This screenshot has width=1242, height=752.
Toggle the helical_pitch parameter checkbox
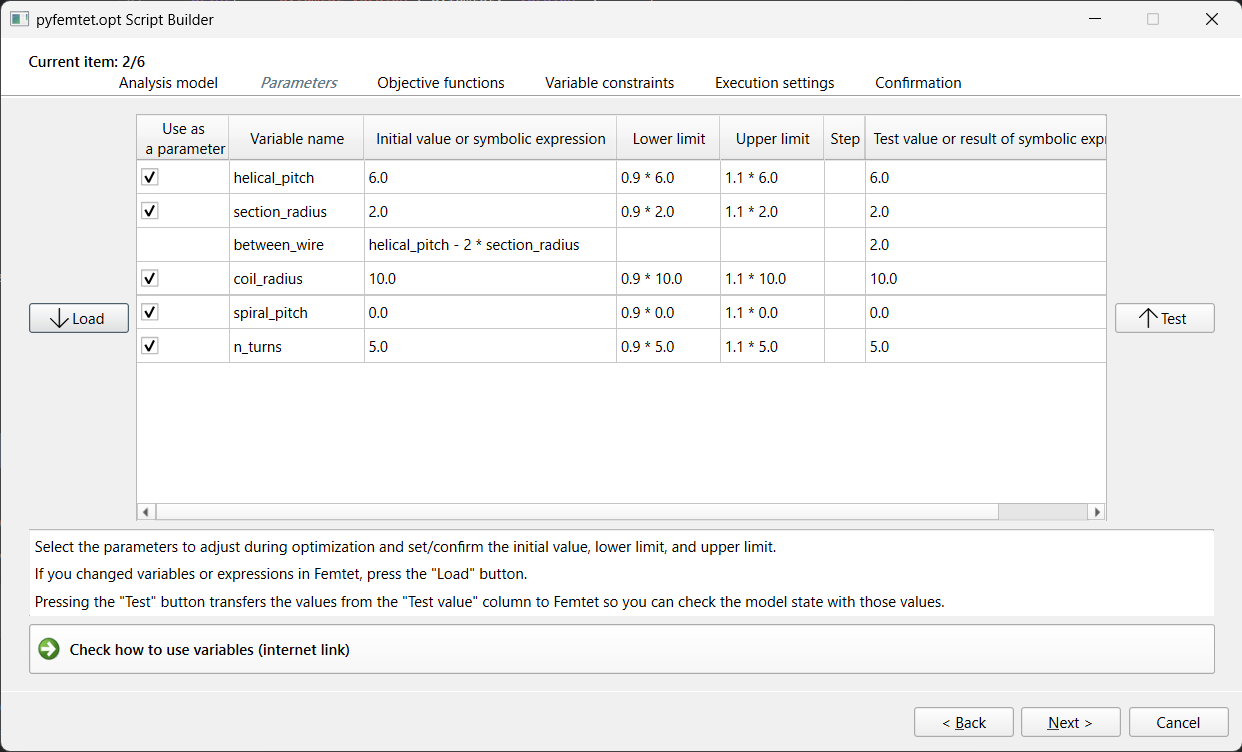(150, 177)
